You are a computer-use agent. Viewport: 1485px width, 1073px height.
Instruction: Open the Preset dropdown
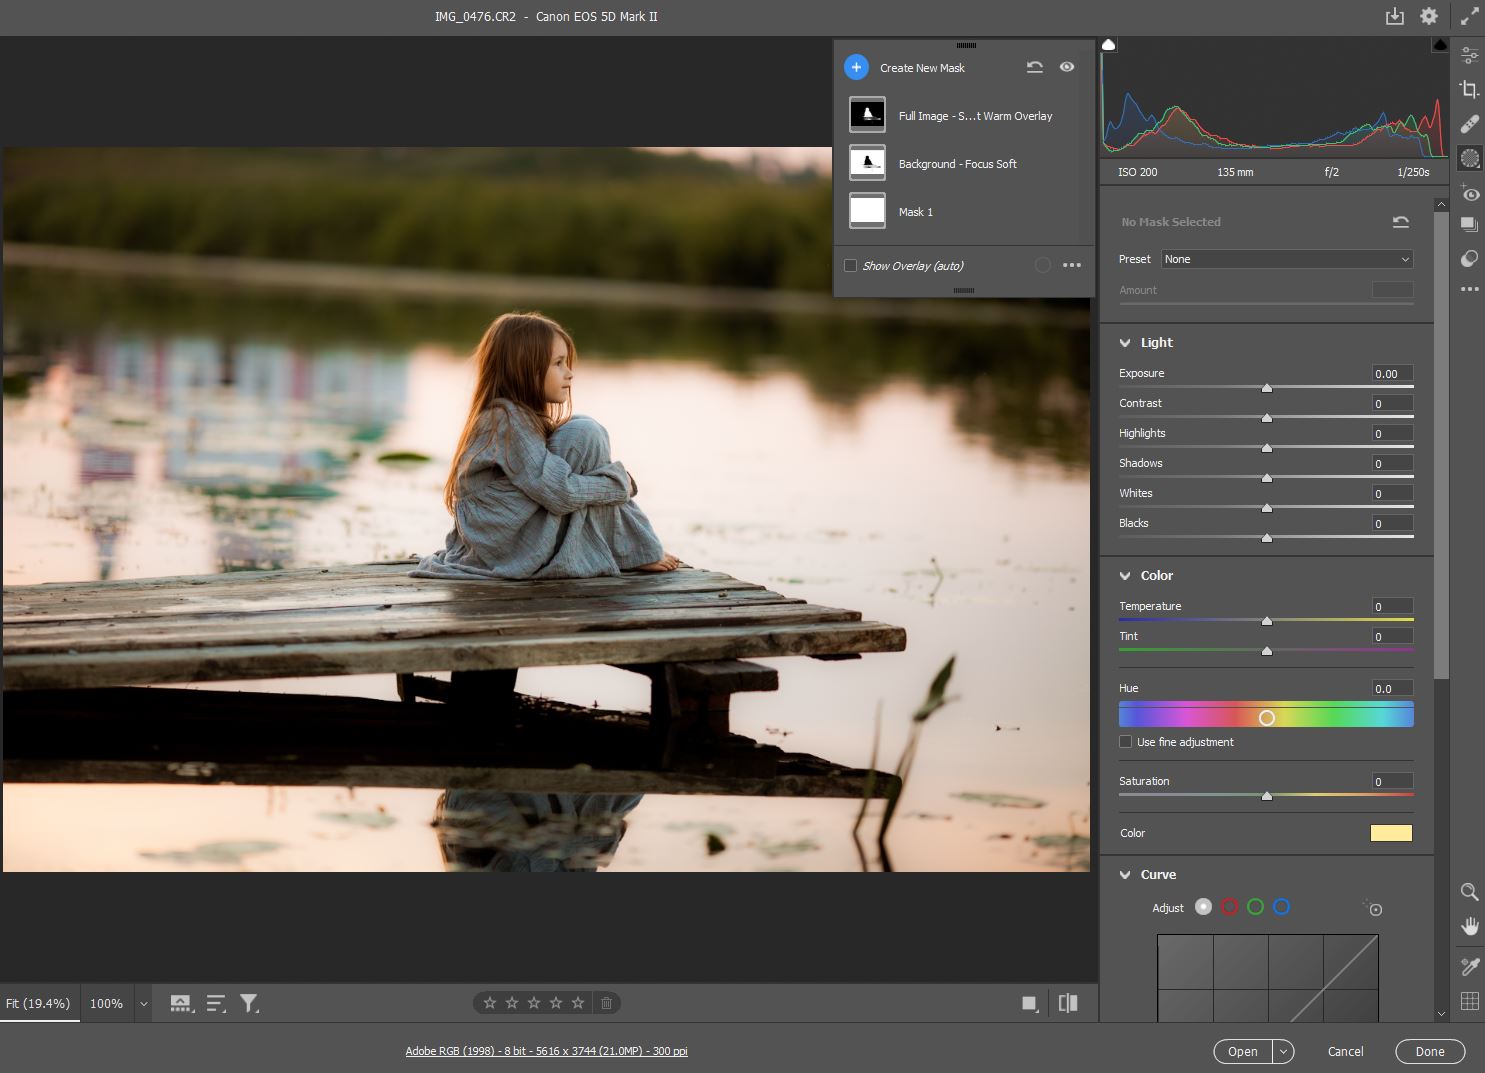1287,259
